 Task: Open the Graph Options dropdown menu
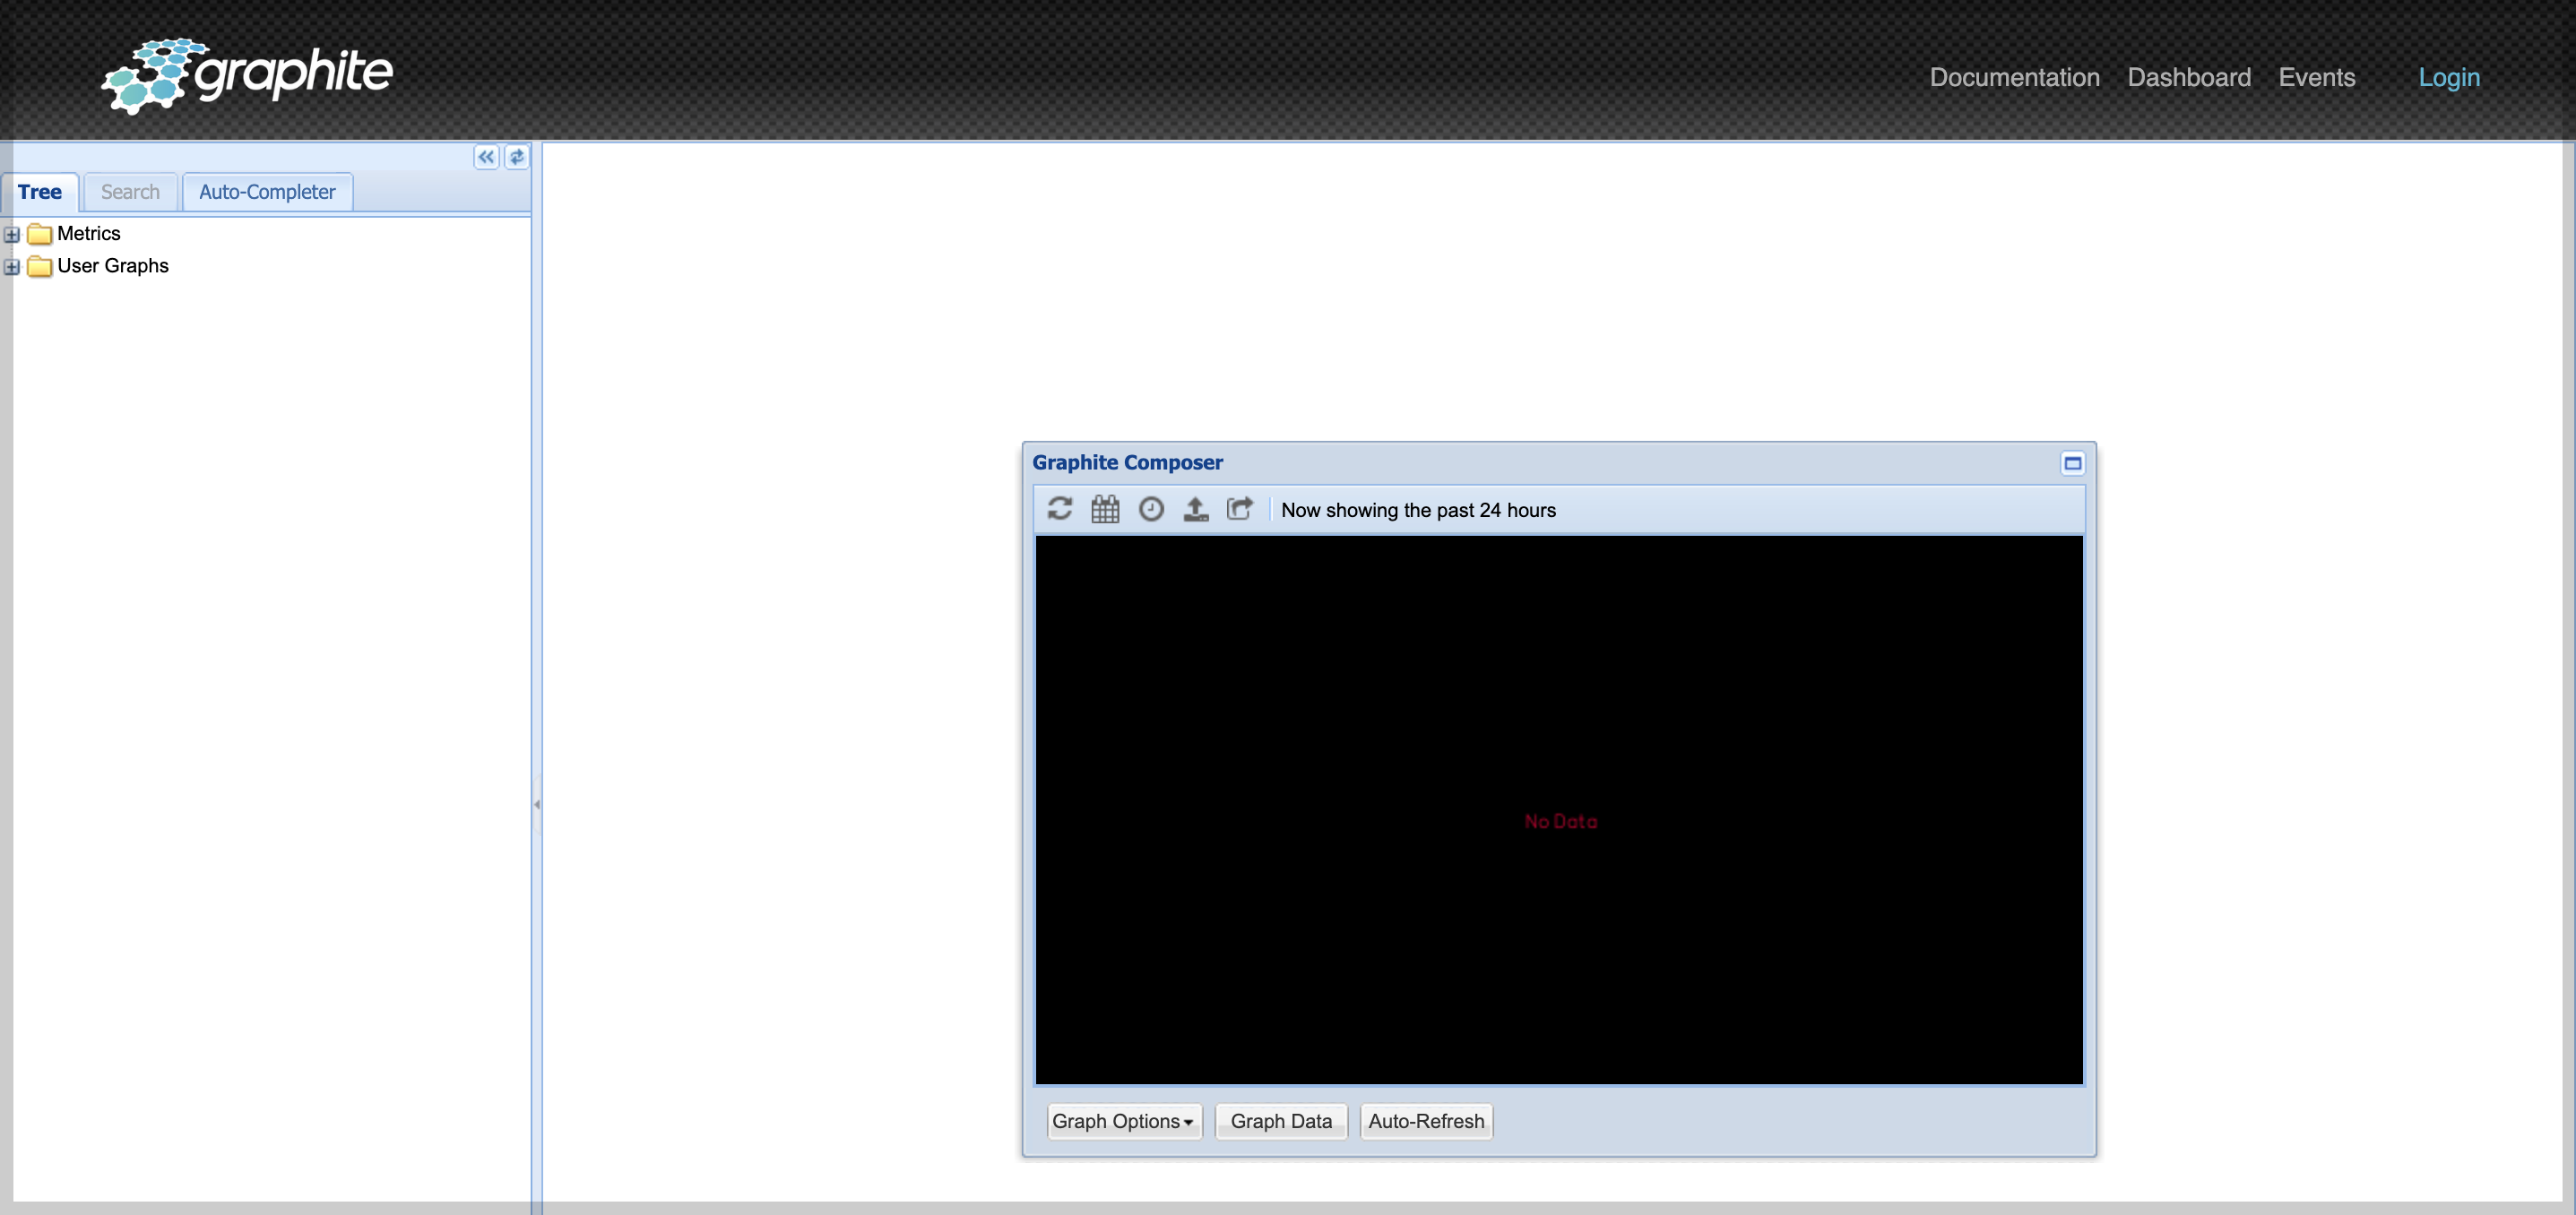pyautogui.click(x=1122, y=1121)
